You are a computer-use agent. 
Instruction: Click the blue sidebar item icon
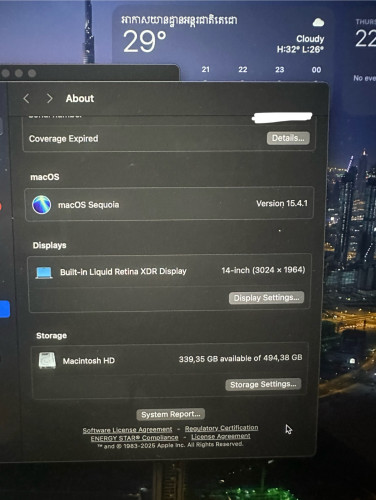point(5,309)
